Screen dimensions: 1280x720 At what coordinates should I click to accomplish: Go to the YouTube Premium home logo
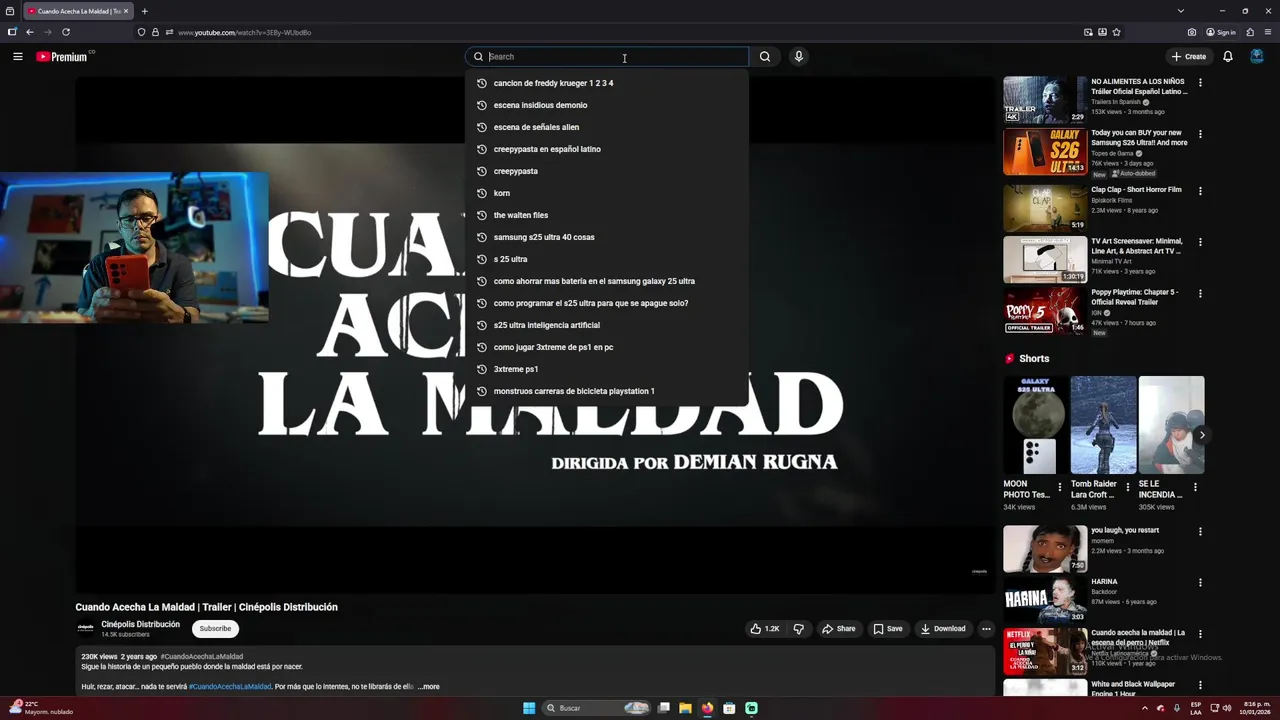click(x=62, y=57)
